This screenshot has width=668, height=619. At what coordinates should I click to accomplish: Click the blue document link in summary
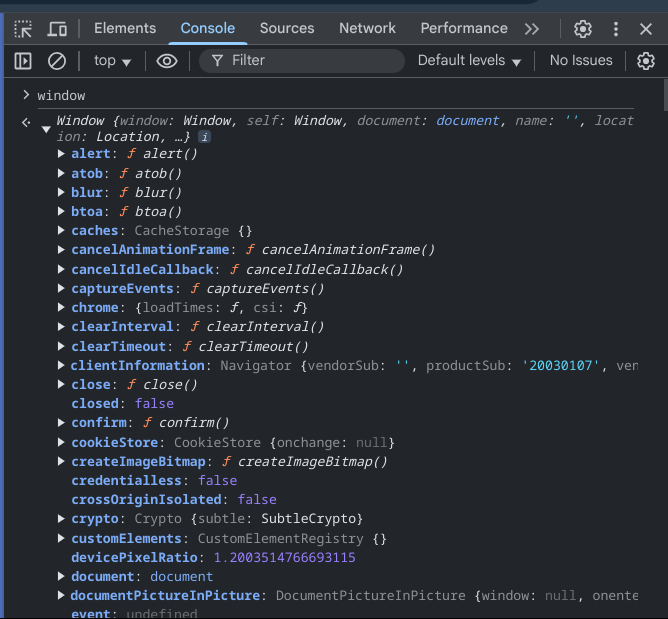pos(467,121)
